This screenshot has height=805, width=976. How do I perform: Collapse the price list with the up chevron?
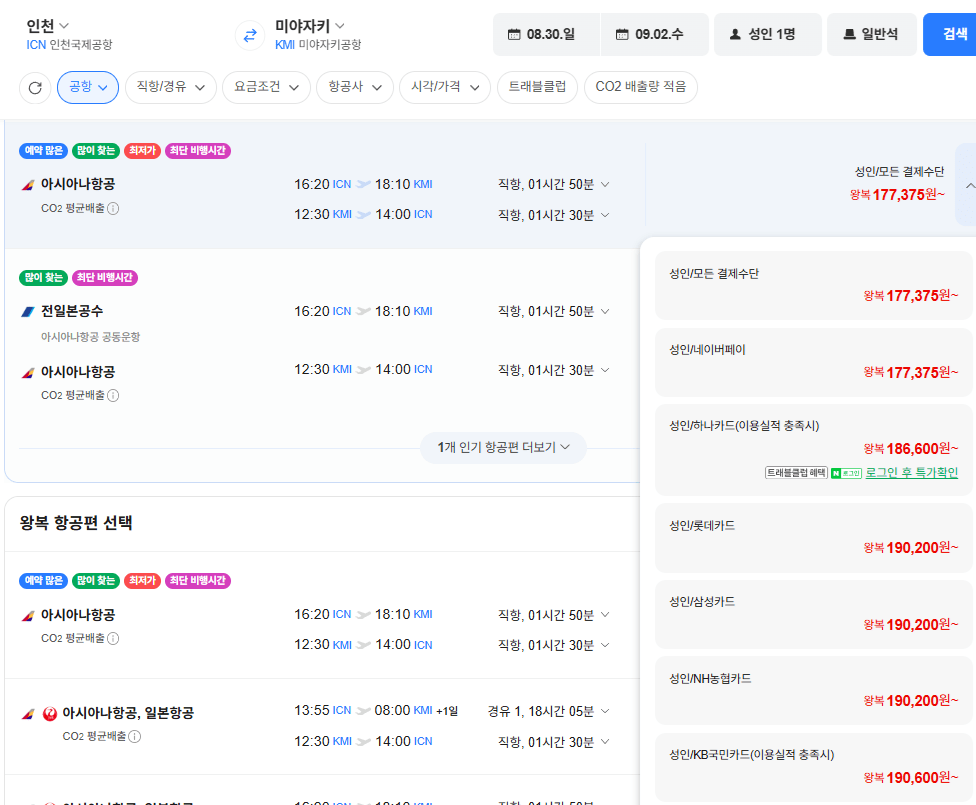tap(970, 186)
